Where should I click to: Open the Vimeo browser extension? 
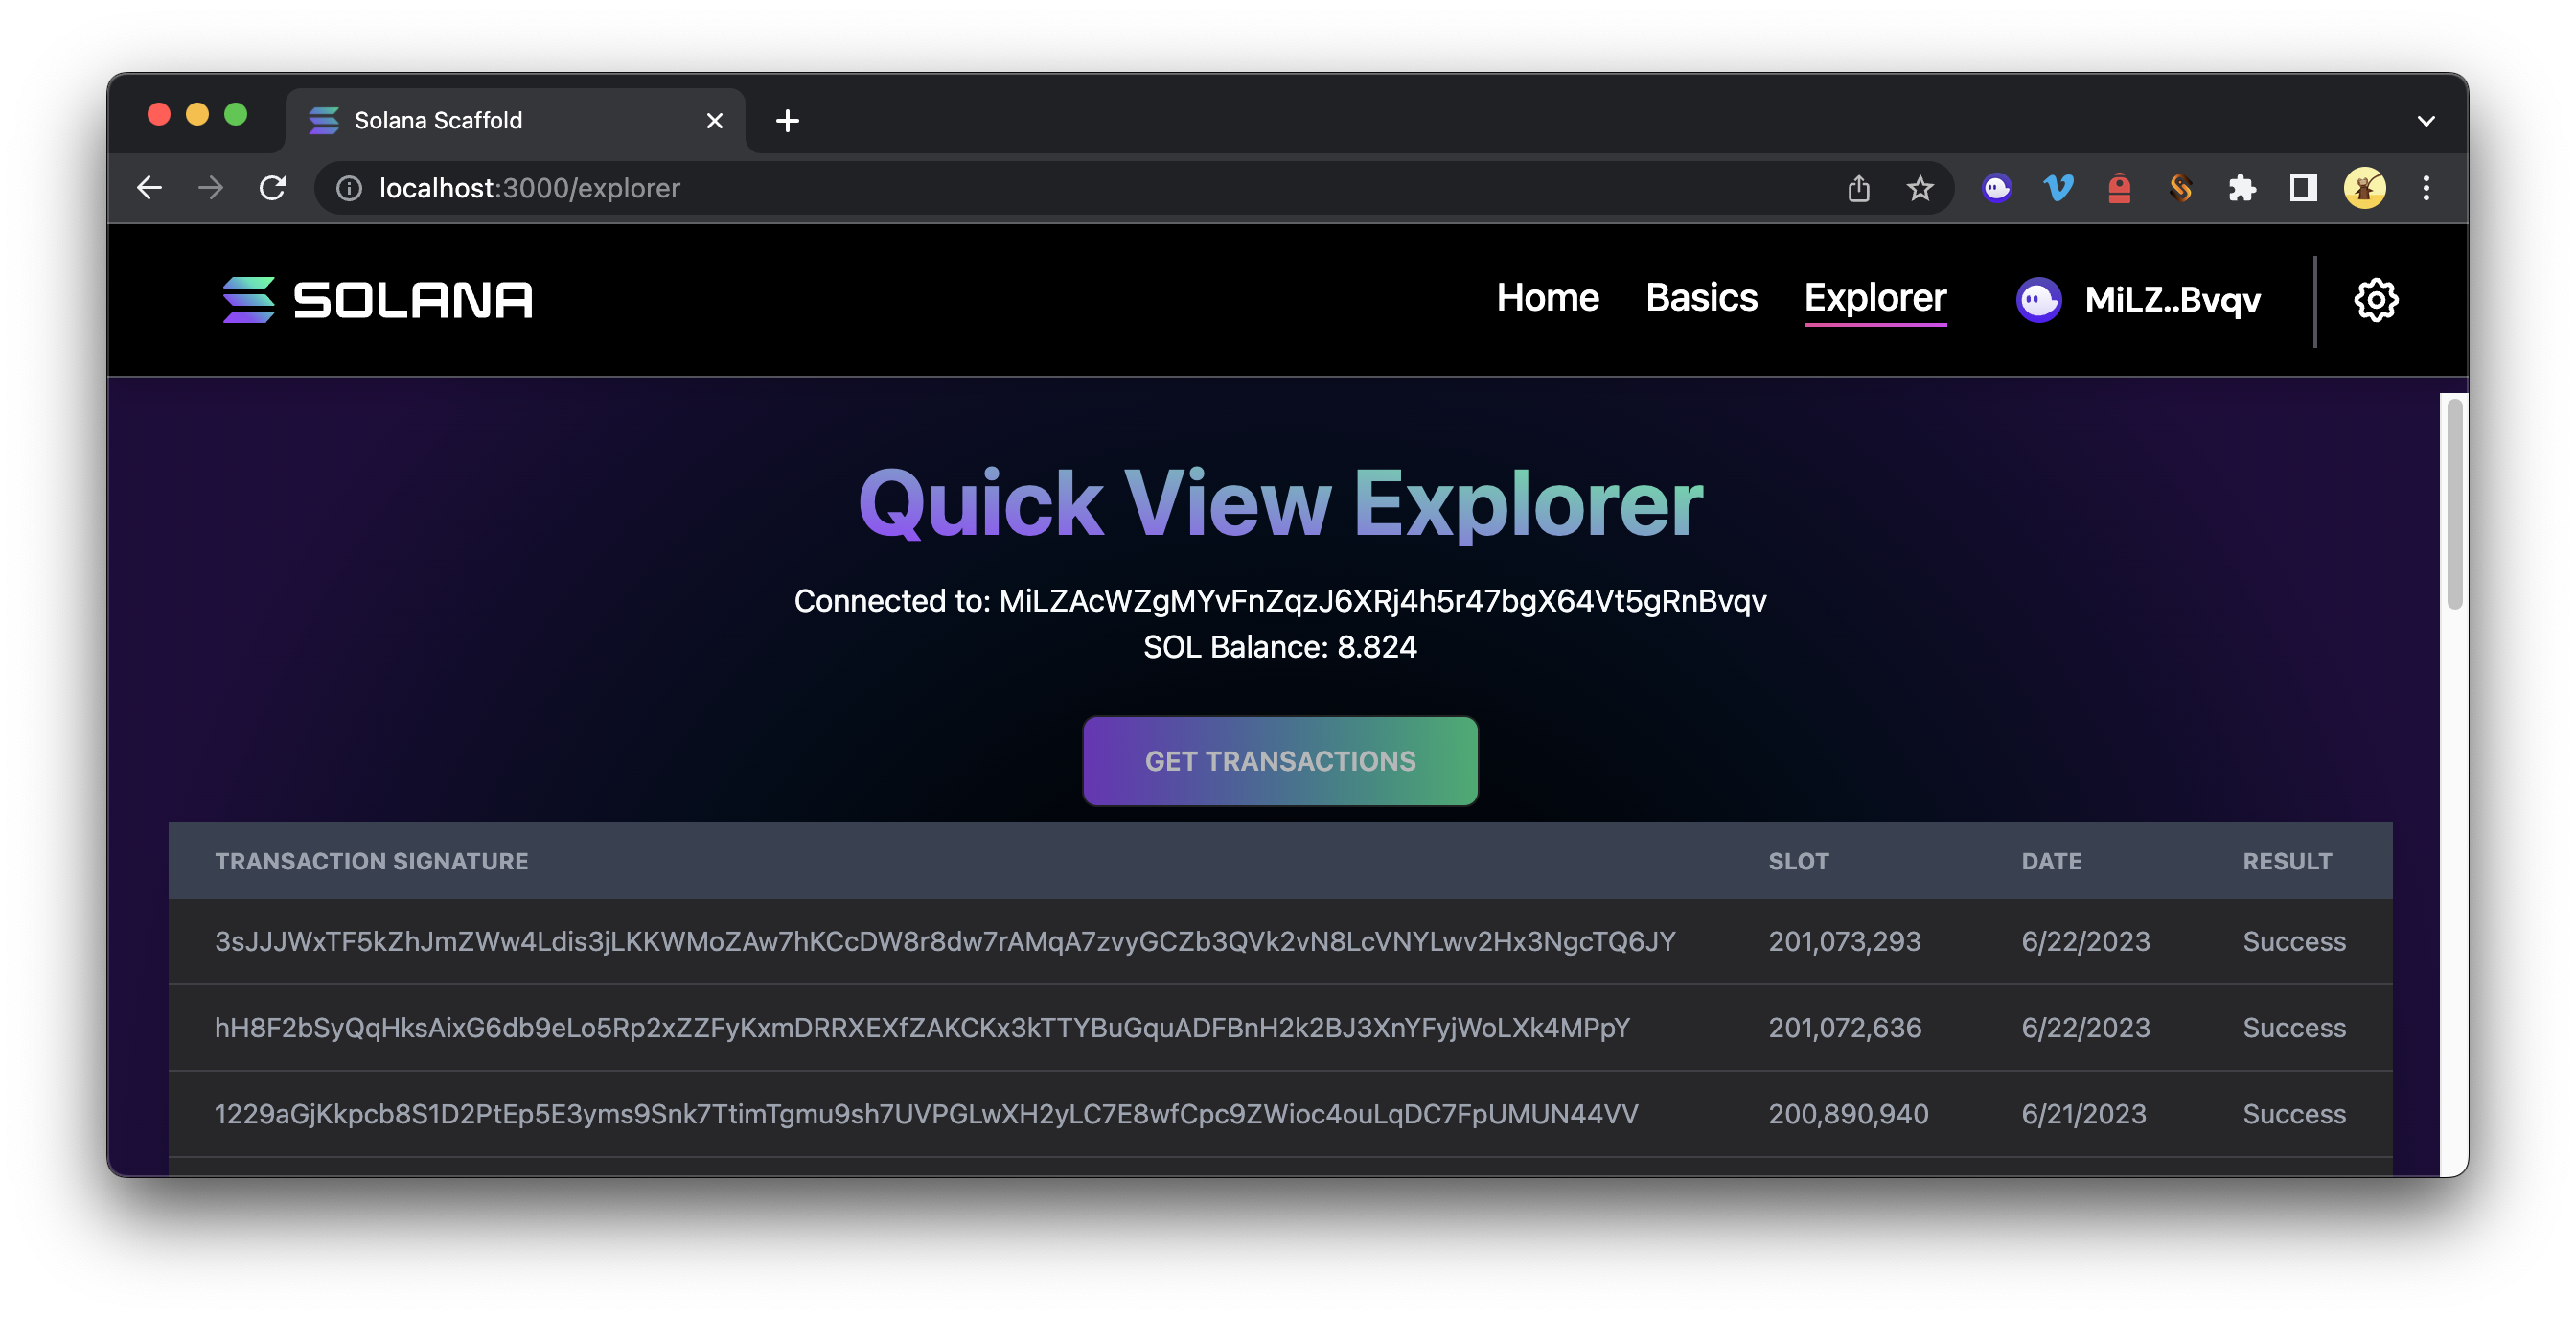(x=2058, y=188)
